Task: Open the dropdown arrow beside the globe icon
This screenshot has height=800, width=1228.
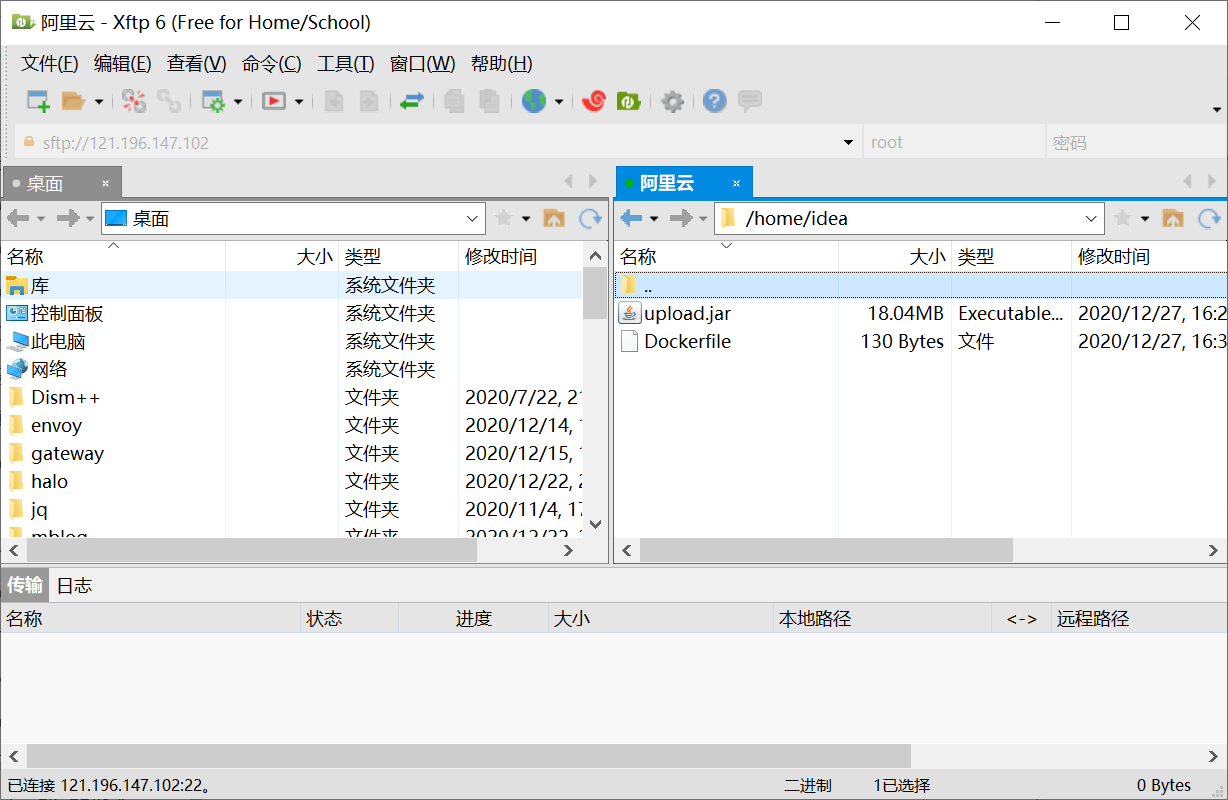Action: click(558, 101)
